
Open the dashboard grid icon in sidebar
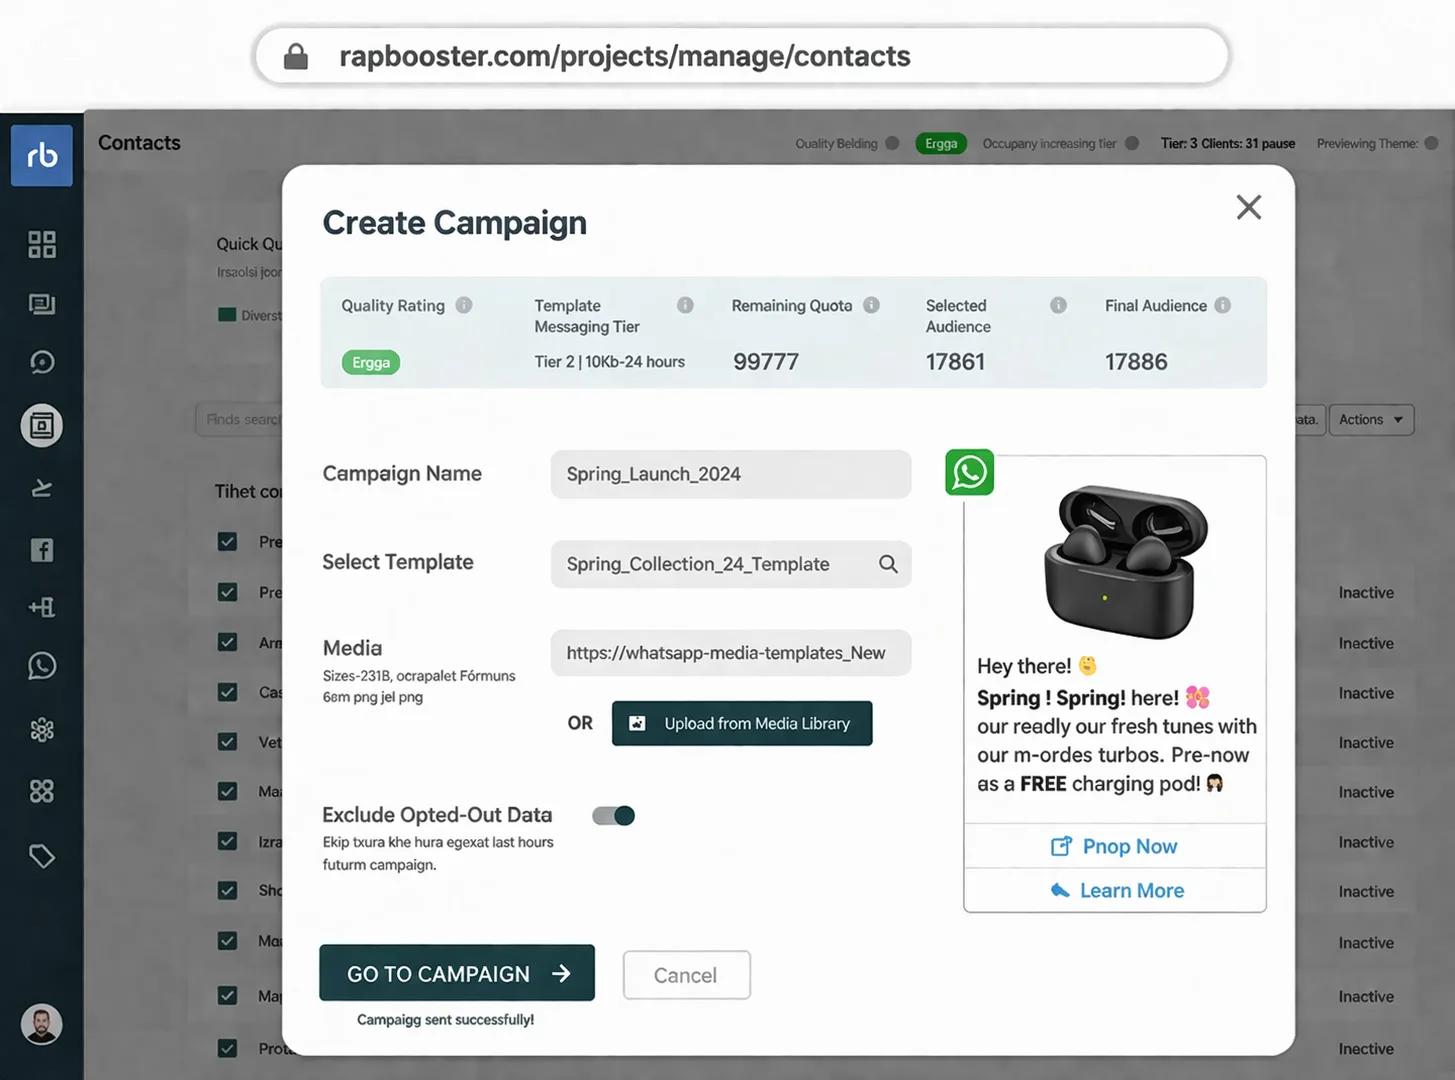coord(41,244)
